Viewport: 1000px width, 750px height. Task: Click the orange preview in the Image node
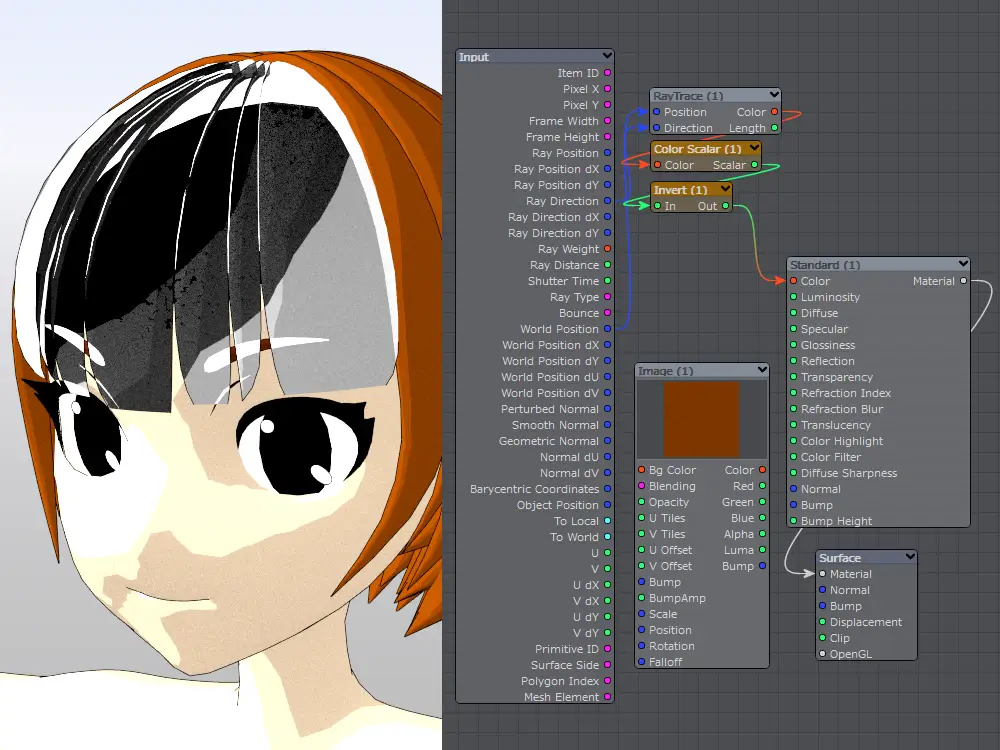[701, 419]
